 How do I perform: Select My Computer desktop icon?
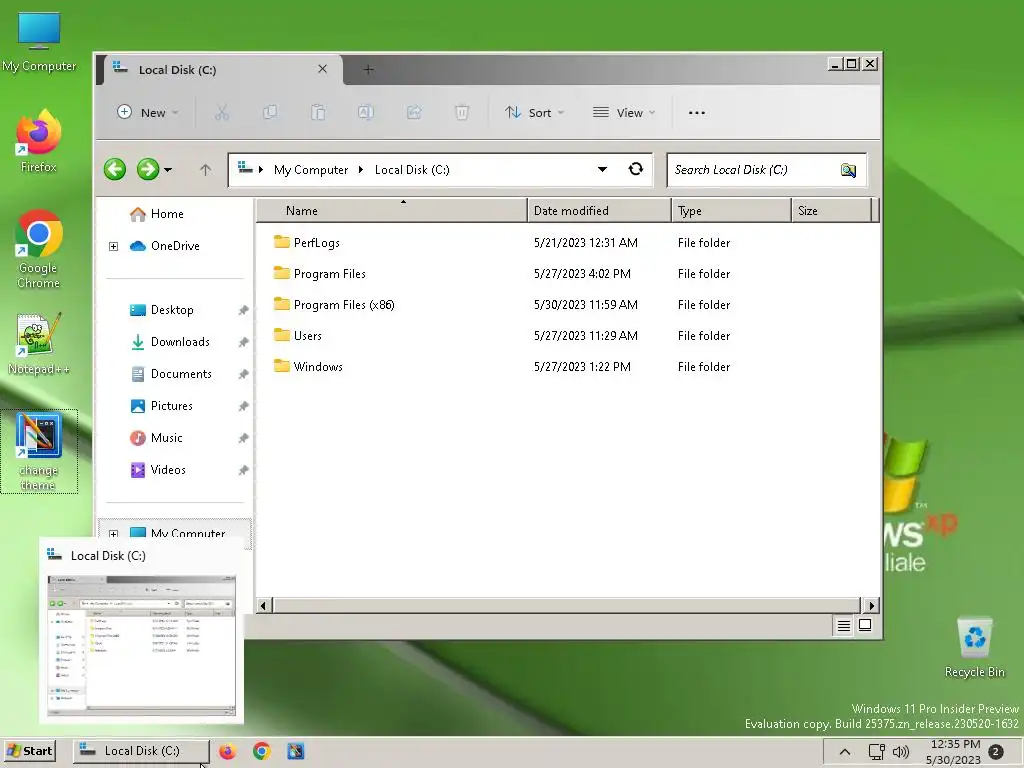click(39, 42)
